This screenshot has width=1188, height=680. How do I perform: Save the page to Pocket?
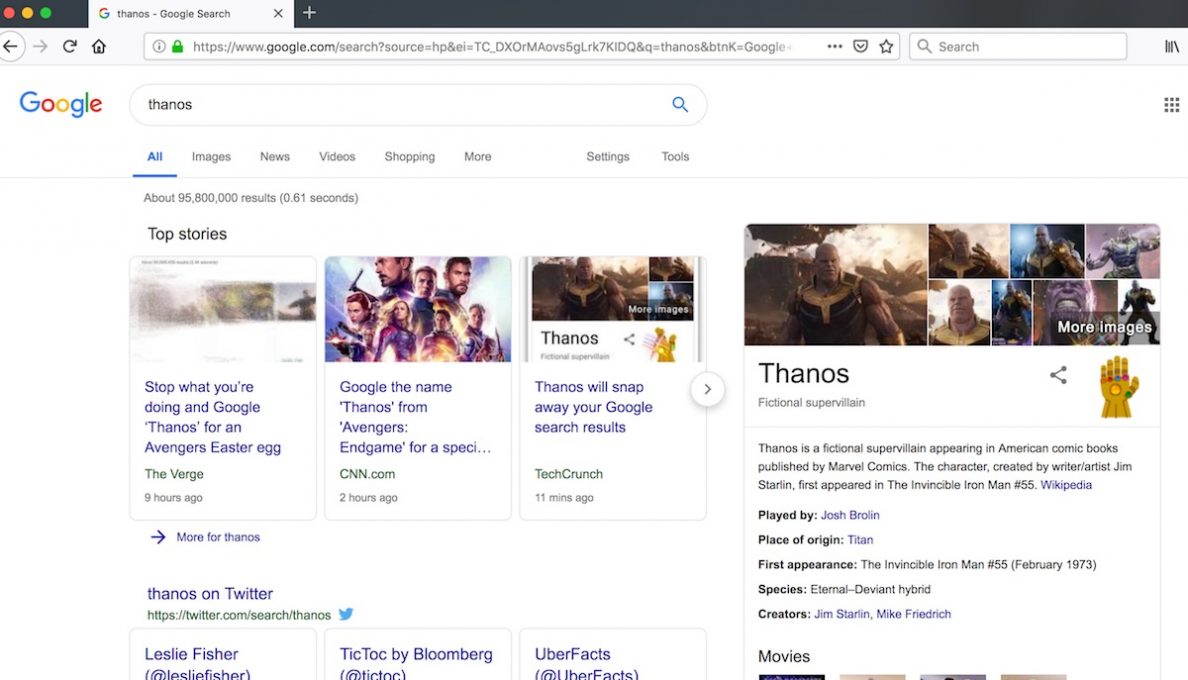[860, 46]
